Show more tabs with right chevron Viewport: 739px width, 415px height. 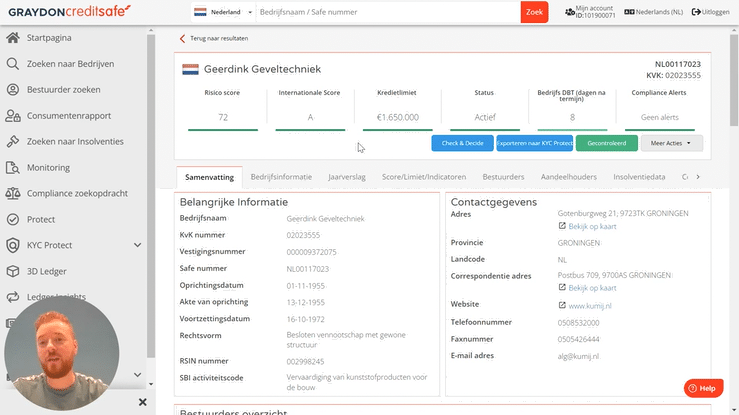pyautogui.click(x=698, y=177)
